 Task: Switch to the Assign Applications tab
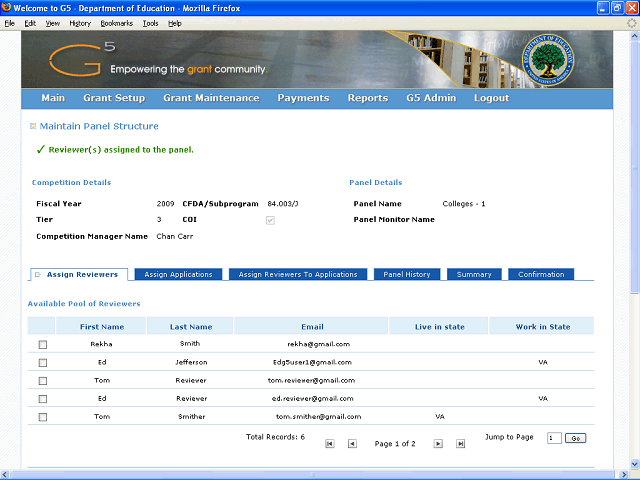point(178,274)
